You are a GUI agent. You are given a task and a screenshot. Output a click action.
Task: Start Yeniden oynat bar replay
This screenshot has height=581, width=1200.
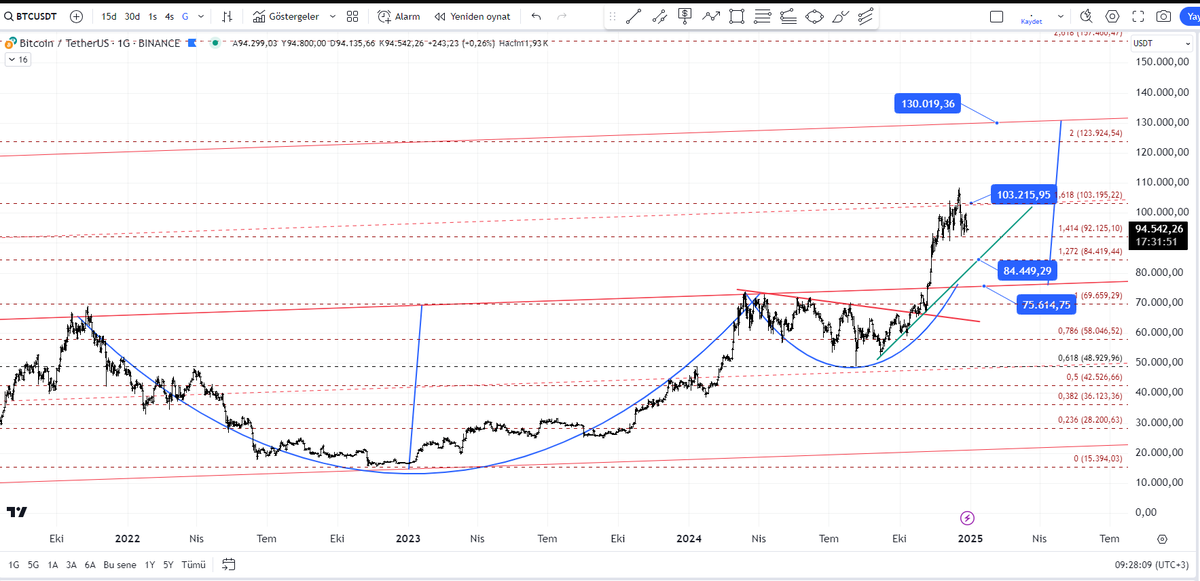(x=471, y=17)
